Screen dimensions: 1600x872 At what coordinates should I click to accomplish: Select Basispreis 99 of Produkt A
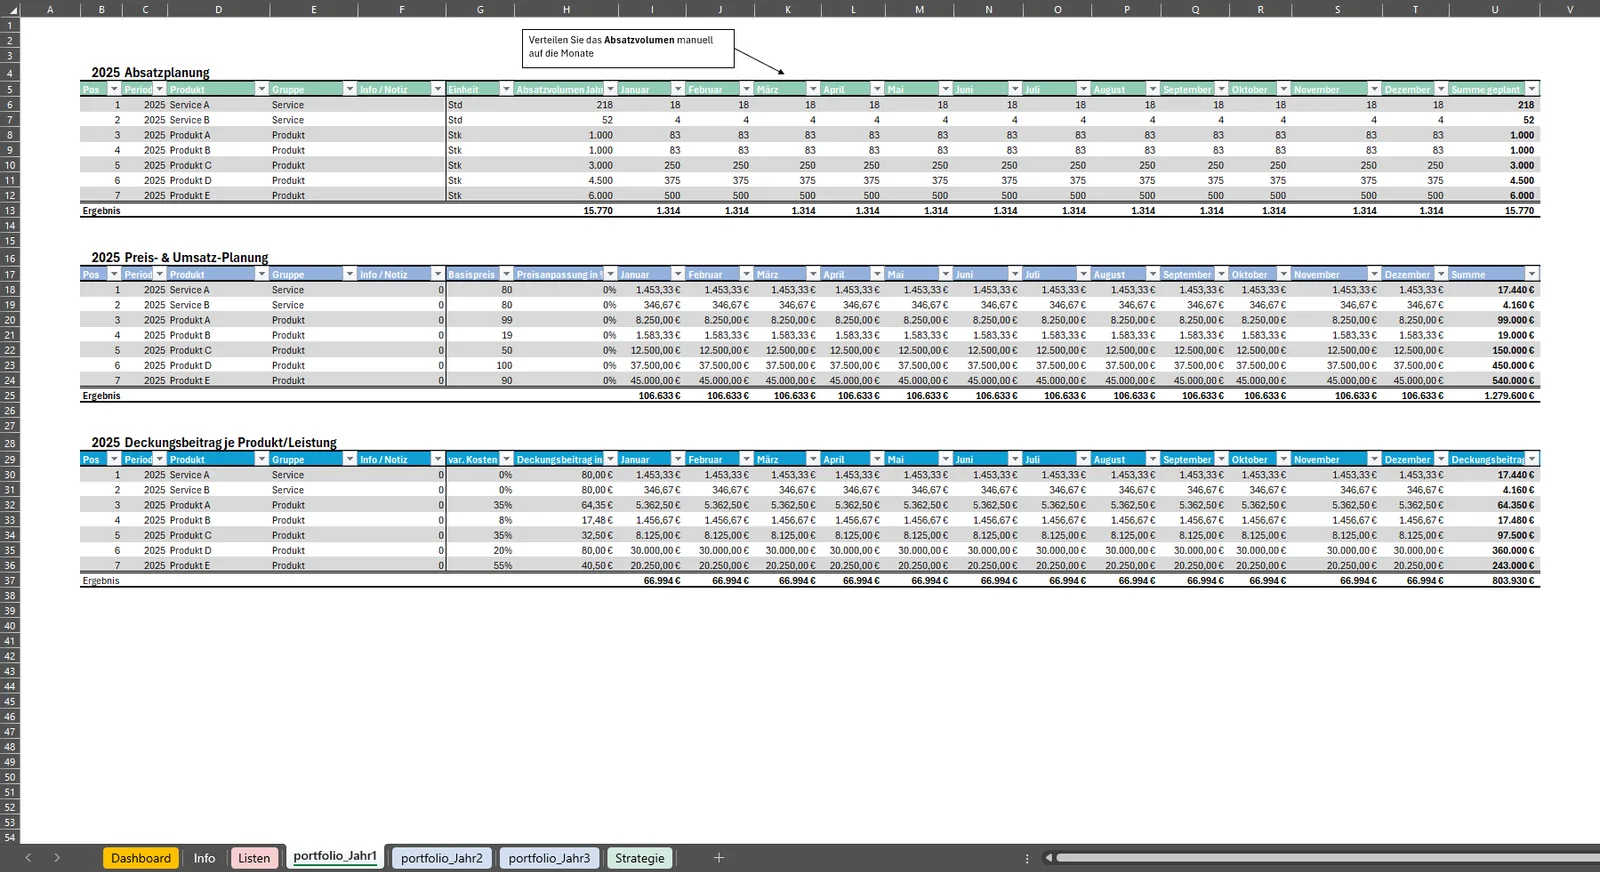pos(480,320)
